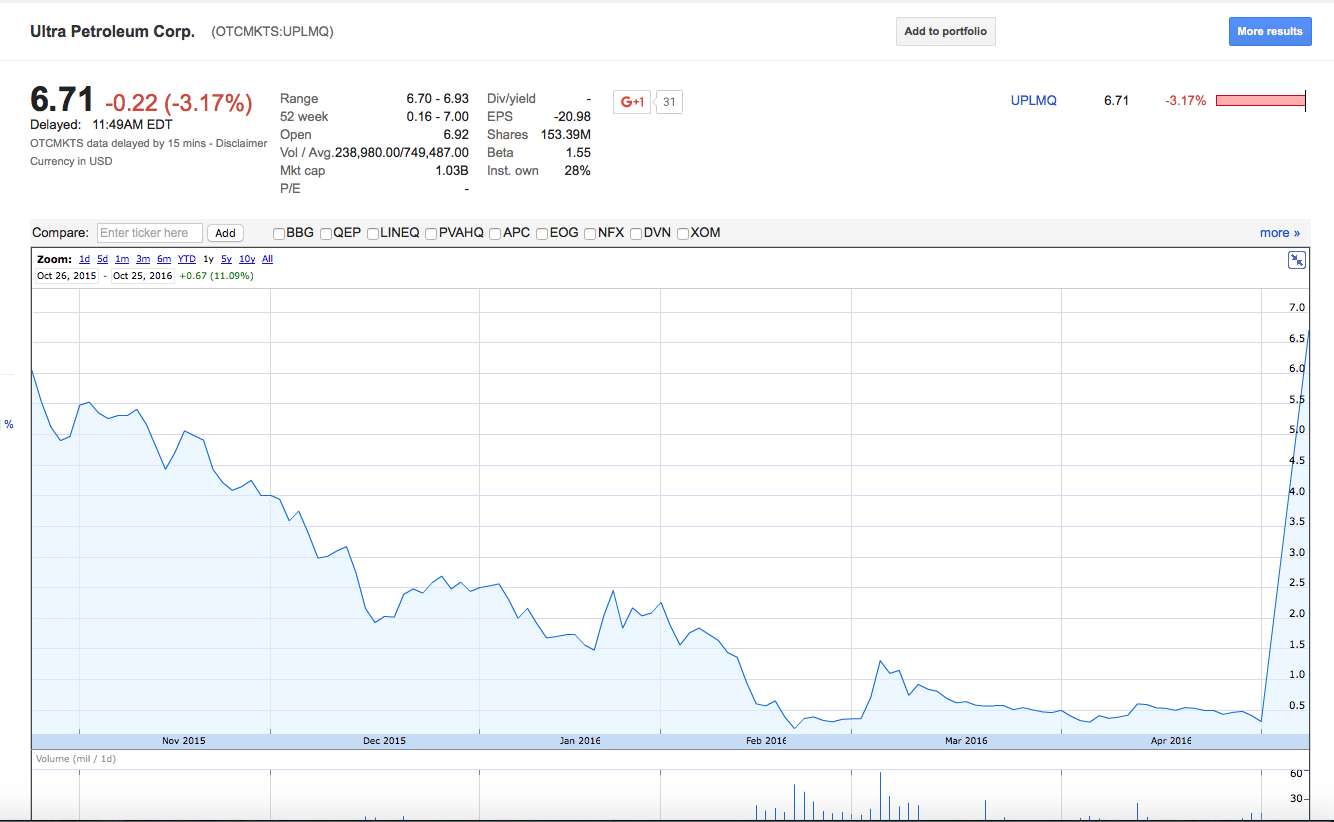
Task: Click the chart collapse/shrink icon
Action: point(1296,260)
